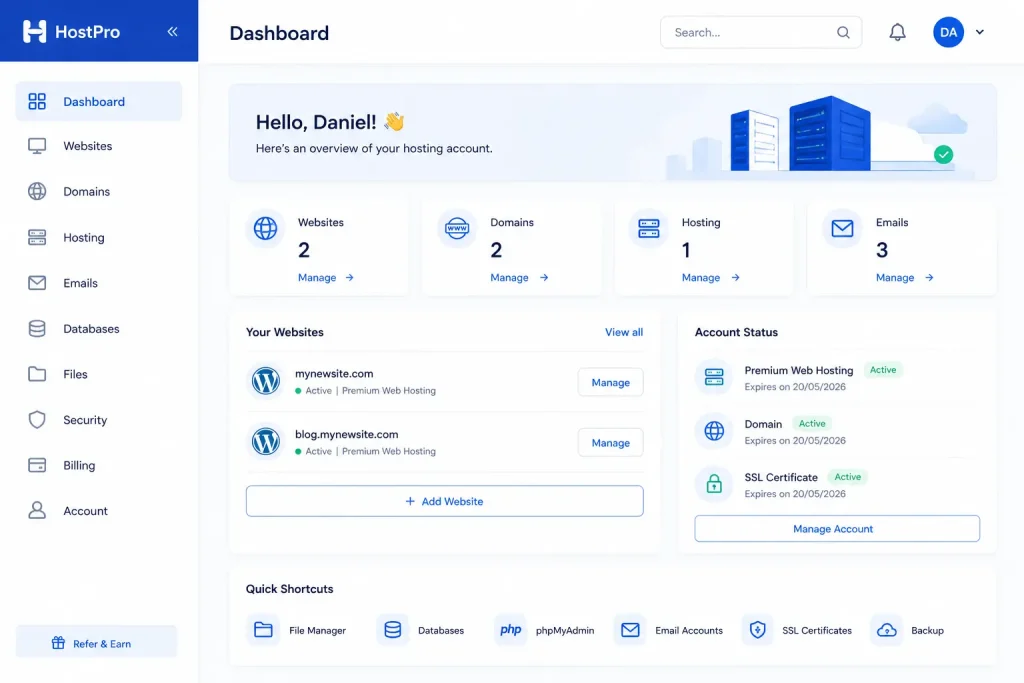Click Manage link under Hosting card
This screenshot has height=683, width=1024.
711,278
